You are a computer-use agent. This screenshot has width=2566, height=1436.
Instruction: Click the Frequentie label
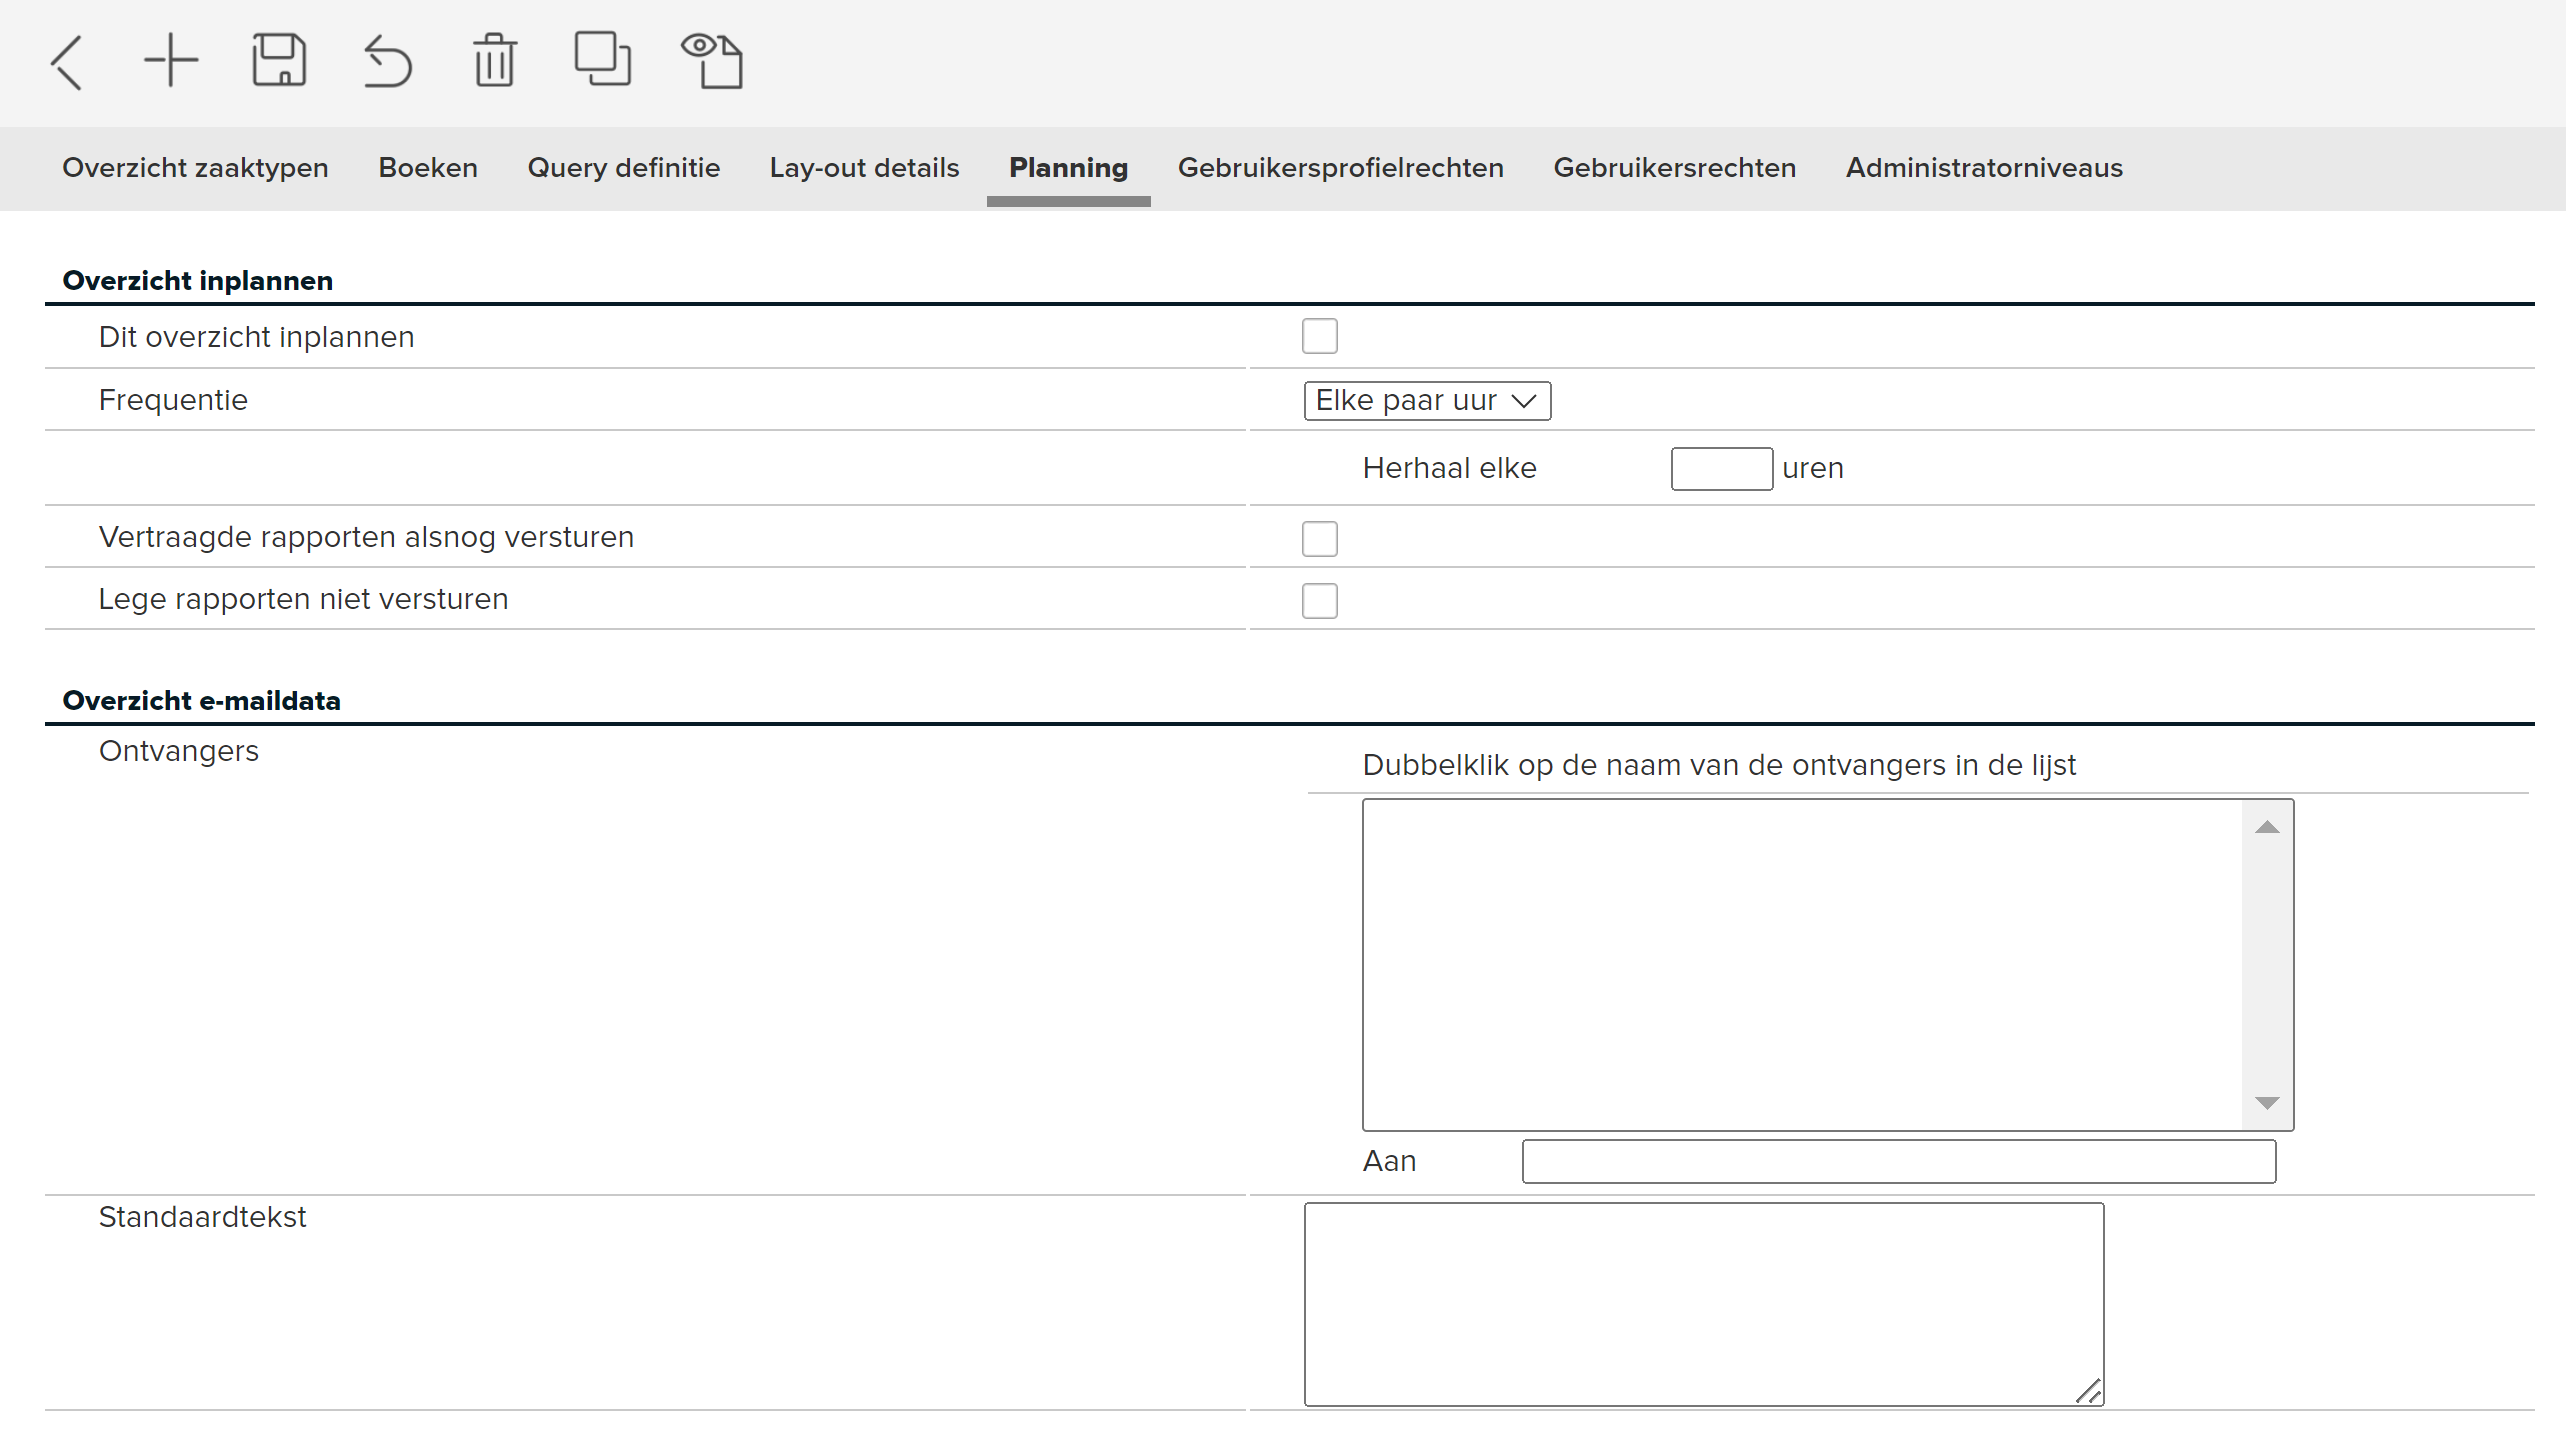(173, 400)
